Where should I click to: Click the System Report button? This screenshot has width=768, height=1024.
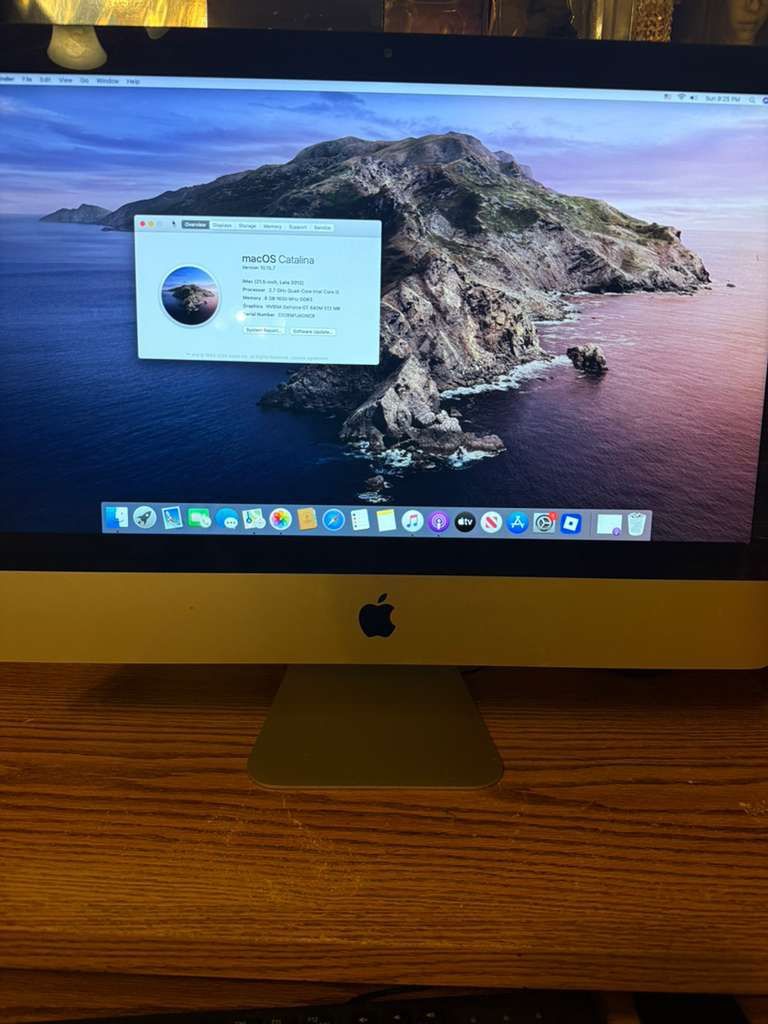[264, 330]
